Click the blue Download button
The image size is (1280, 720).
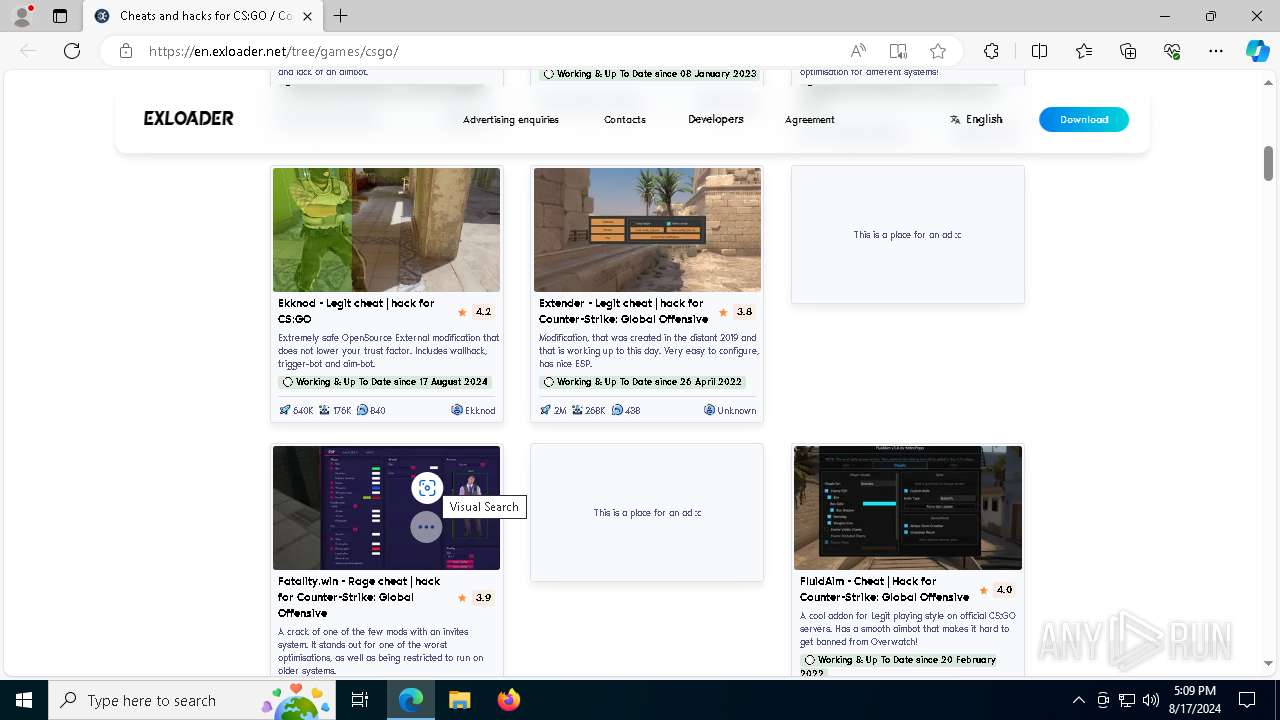point(1084,119)
